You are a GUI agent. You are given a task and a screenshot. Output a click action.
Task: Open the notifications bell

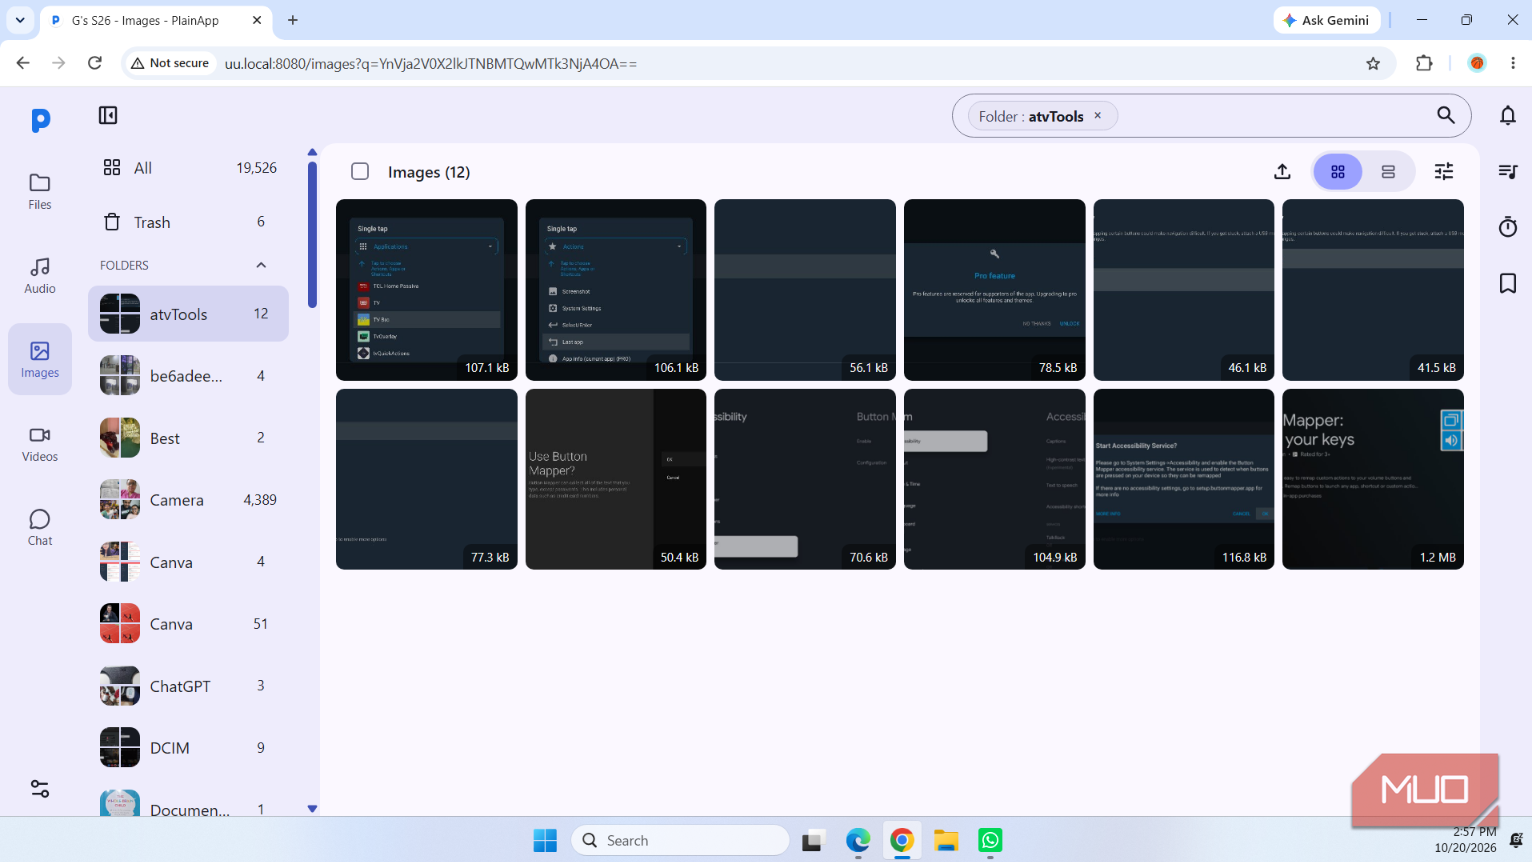pos(1508,115)
